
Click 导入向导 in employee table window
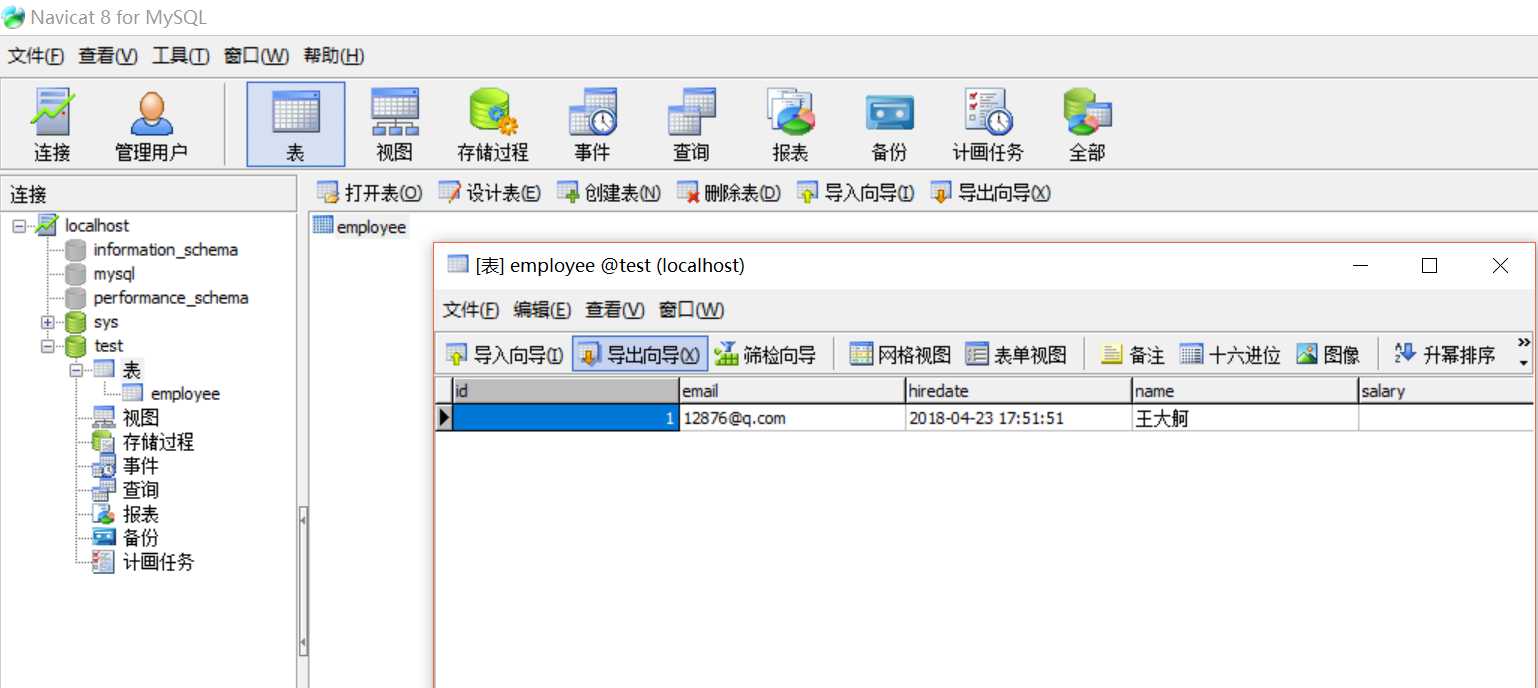point(504,354)
